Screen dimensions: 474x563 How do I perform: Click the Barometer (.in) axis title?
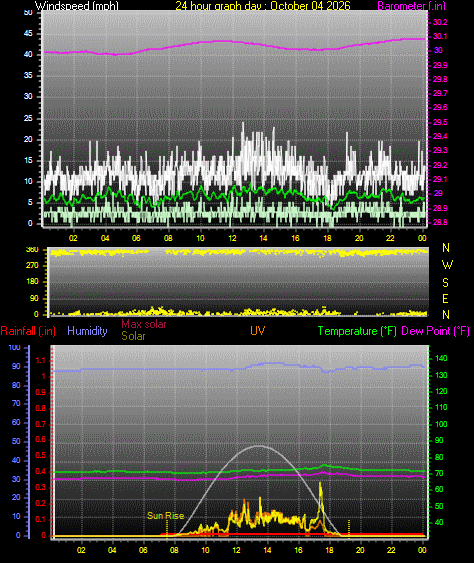[x=412, y=6]
